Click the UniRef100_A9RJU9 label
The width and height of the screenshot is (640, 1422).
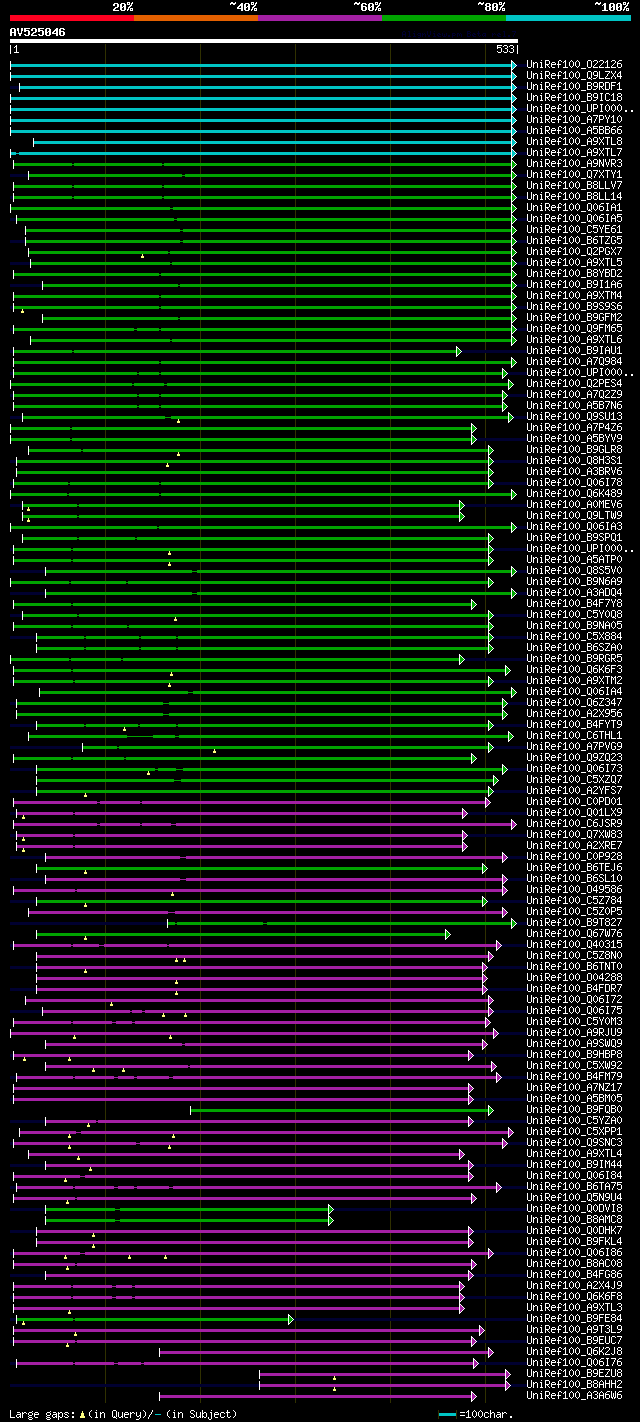574,1032
